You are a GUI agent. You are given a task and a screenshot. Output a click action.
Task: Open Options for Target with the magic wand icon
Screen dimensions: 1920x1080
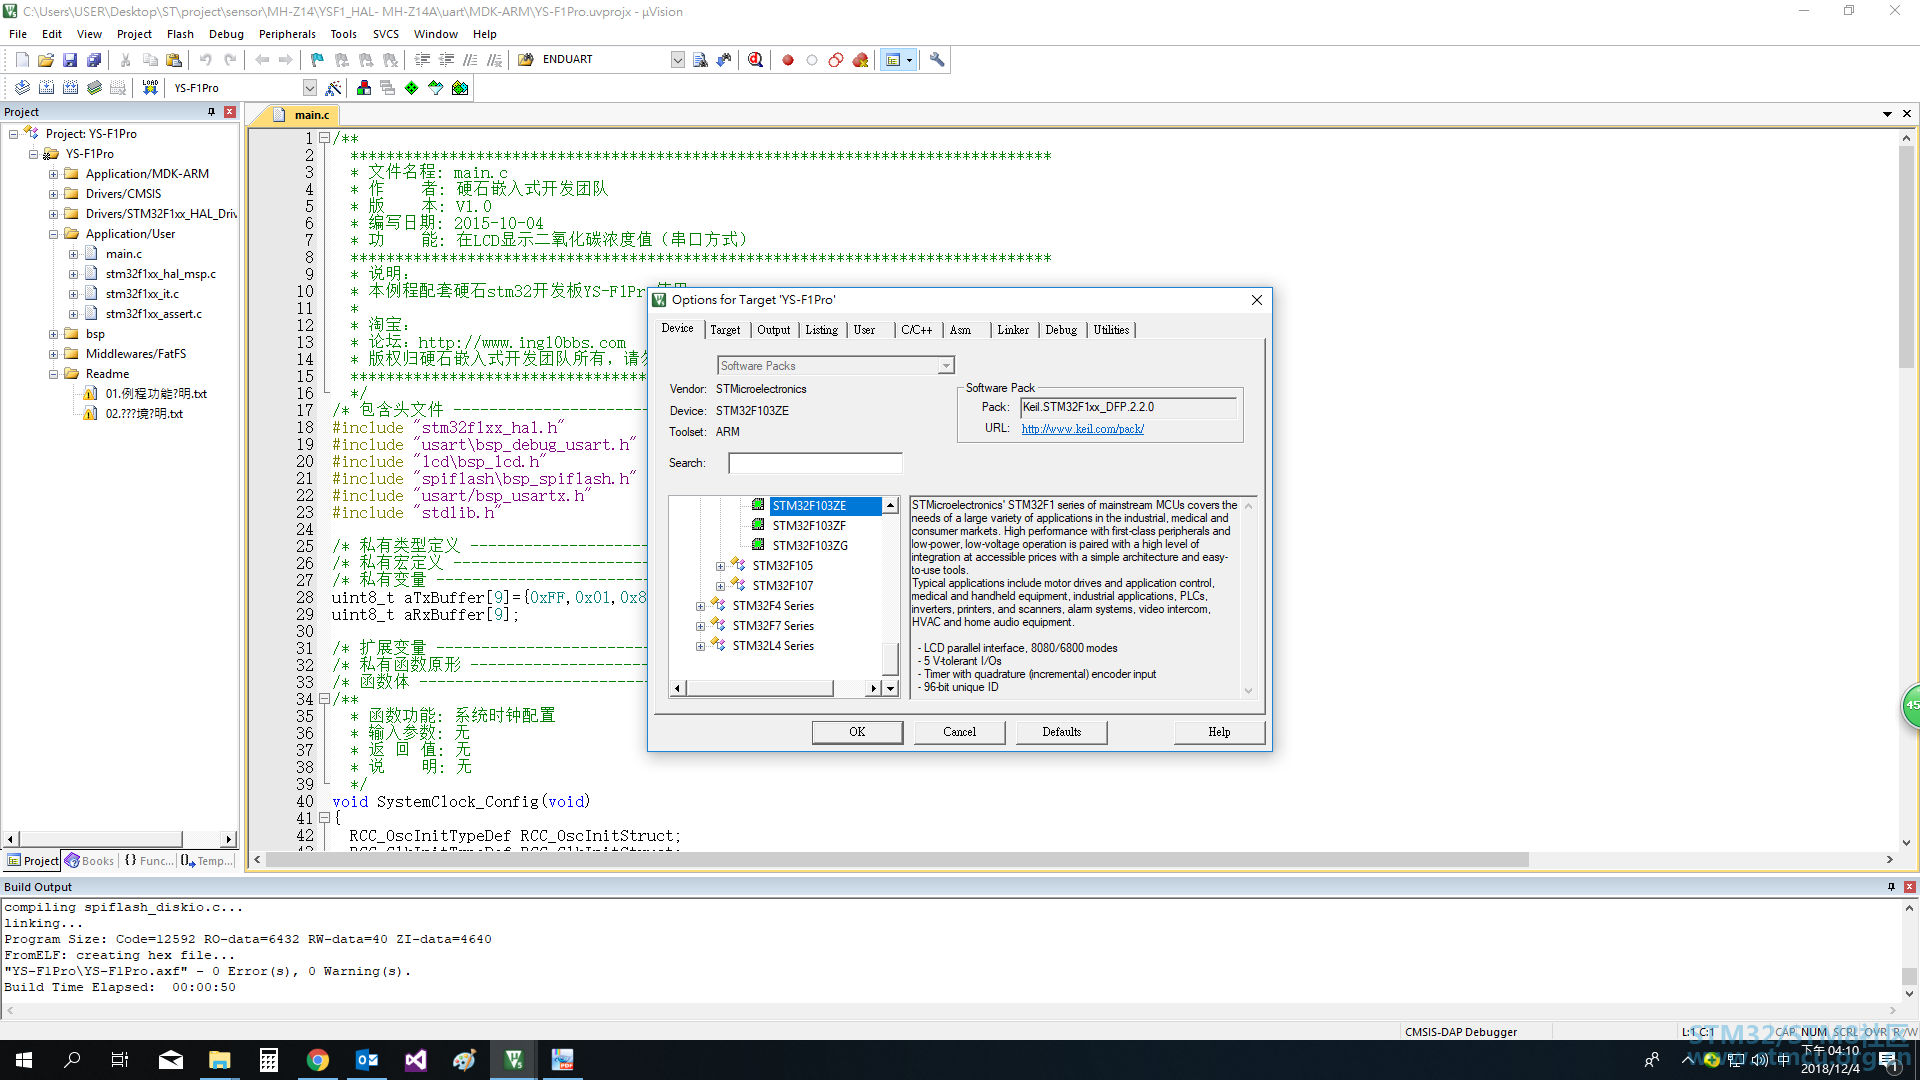(x=334, y=88)
